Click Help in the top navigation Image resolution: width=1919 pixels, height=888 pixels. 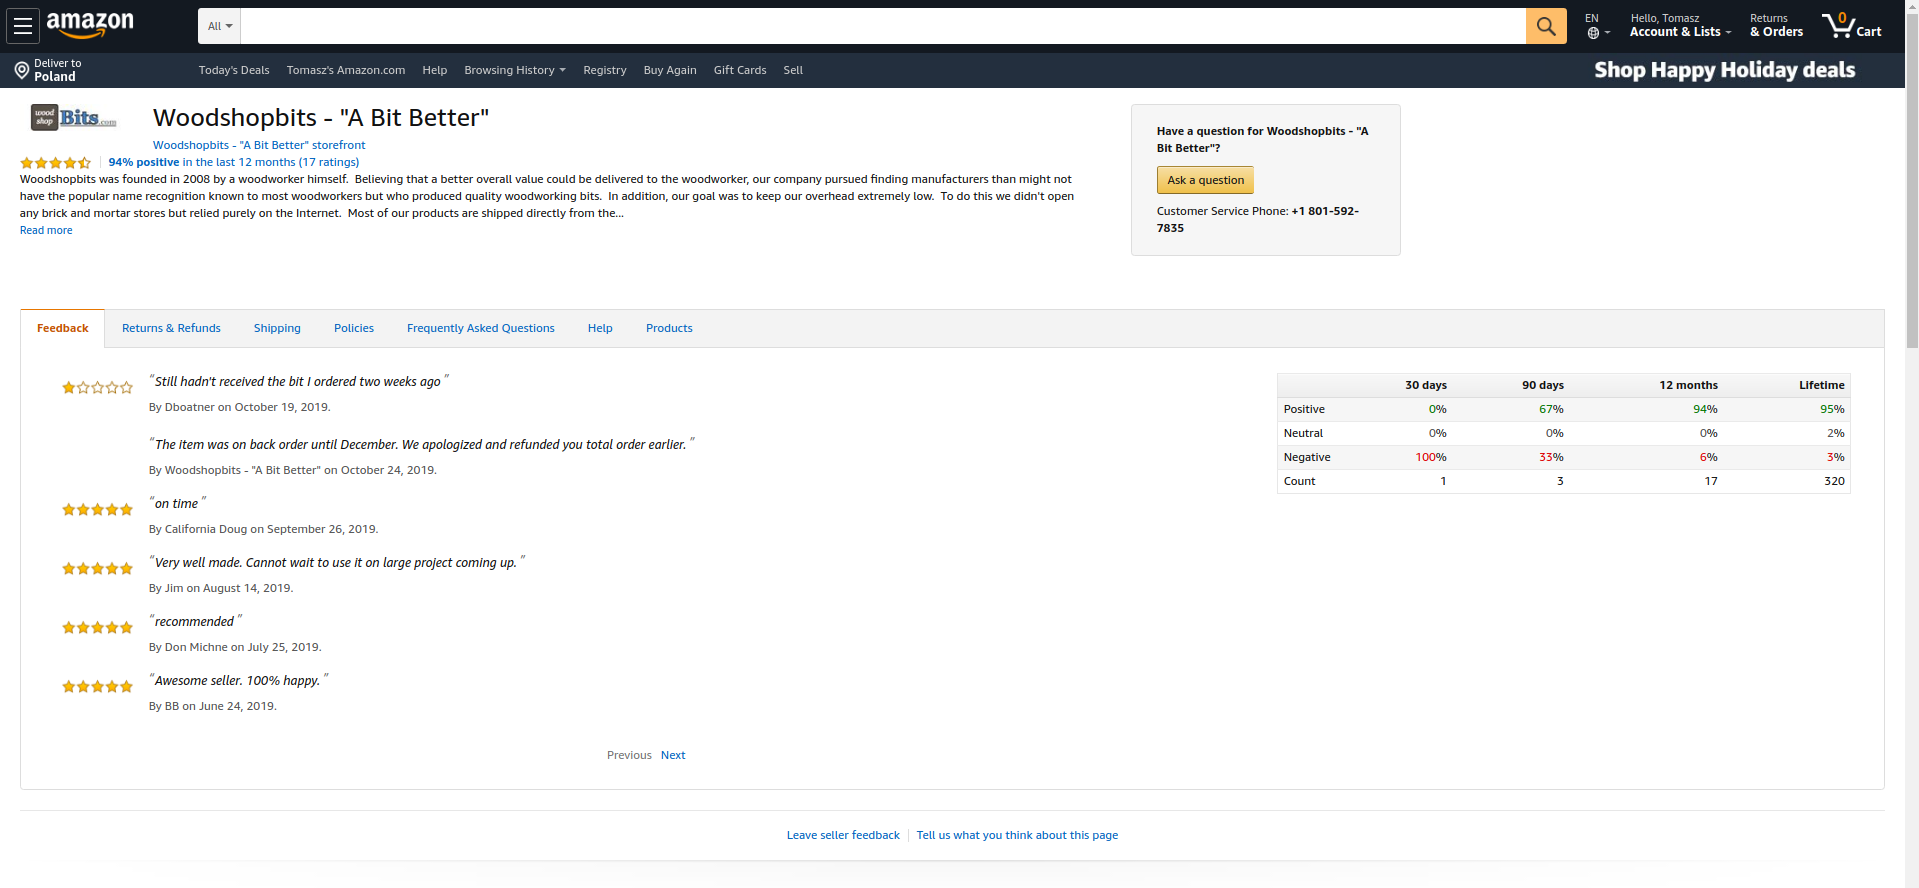point(435,70)
